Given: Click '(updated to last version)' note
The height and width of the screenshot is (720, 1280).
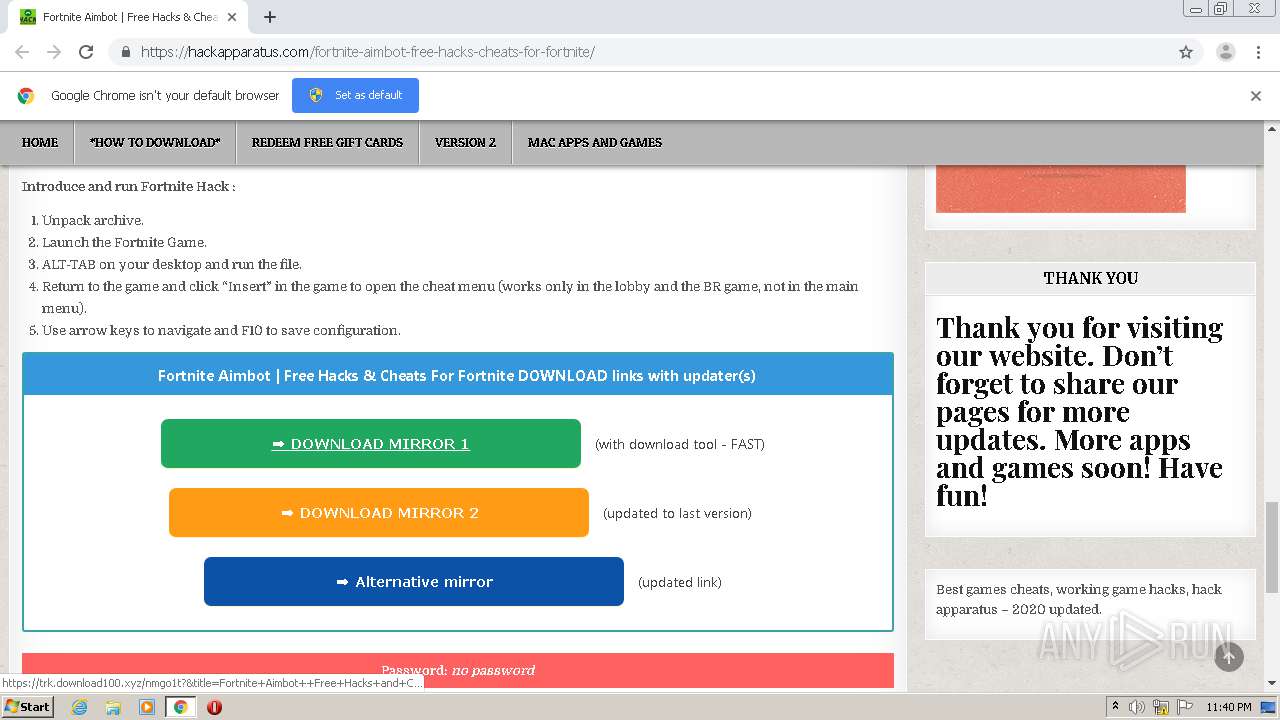Looking at the screenshot, I should tap(677, 513).
